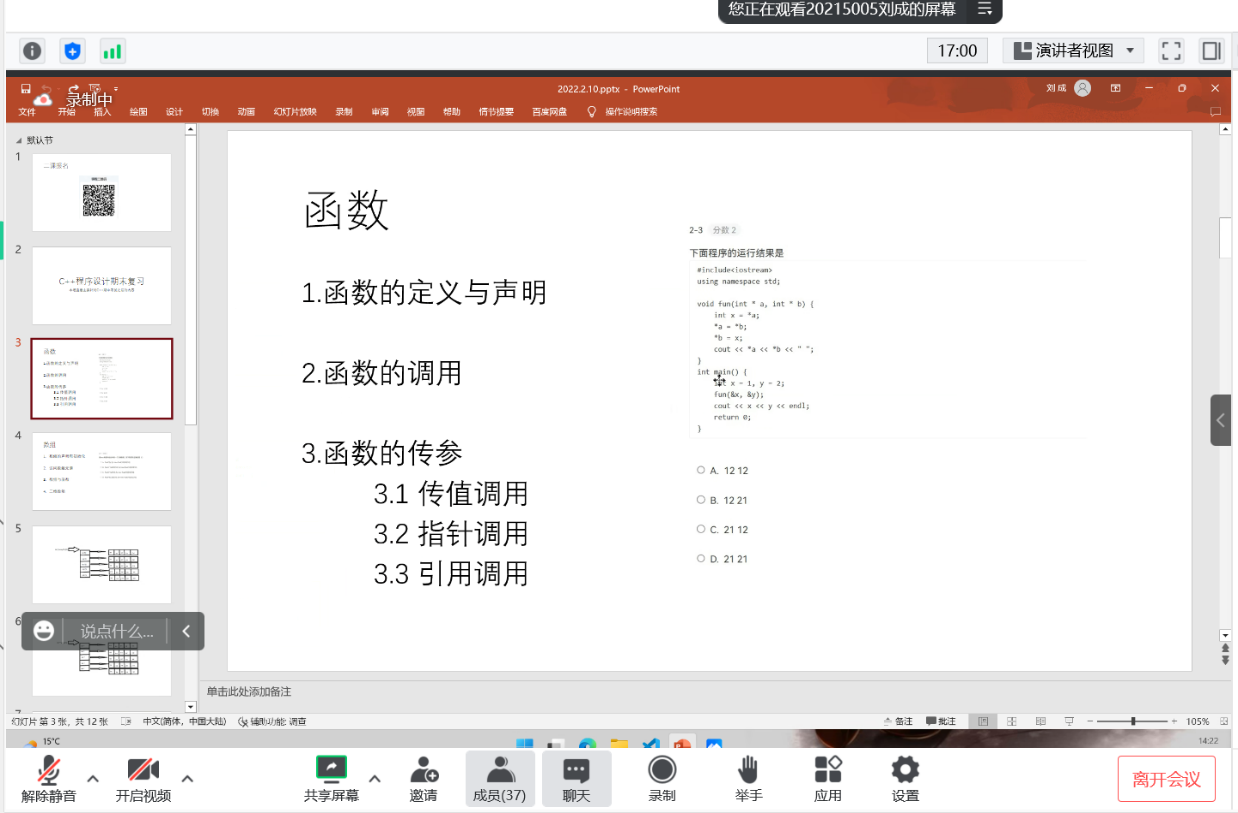Open the screen-sharing options menu icon
This screenshot has height=813, width=1238.
(x=985, y=9)
